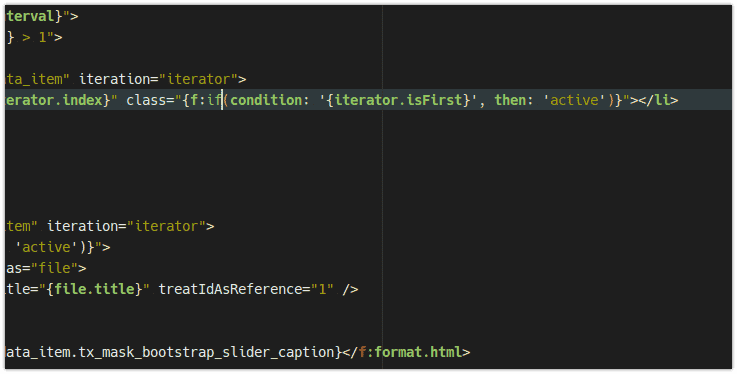The width and height of the screenshot is (737, 374).
Task: Click the 'active' string in the highlighted line
Action: (574, 100)
